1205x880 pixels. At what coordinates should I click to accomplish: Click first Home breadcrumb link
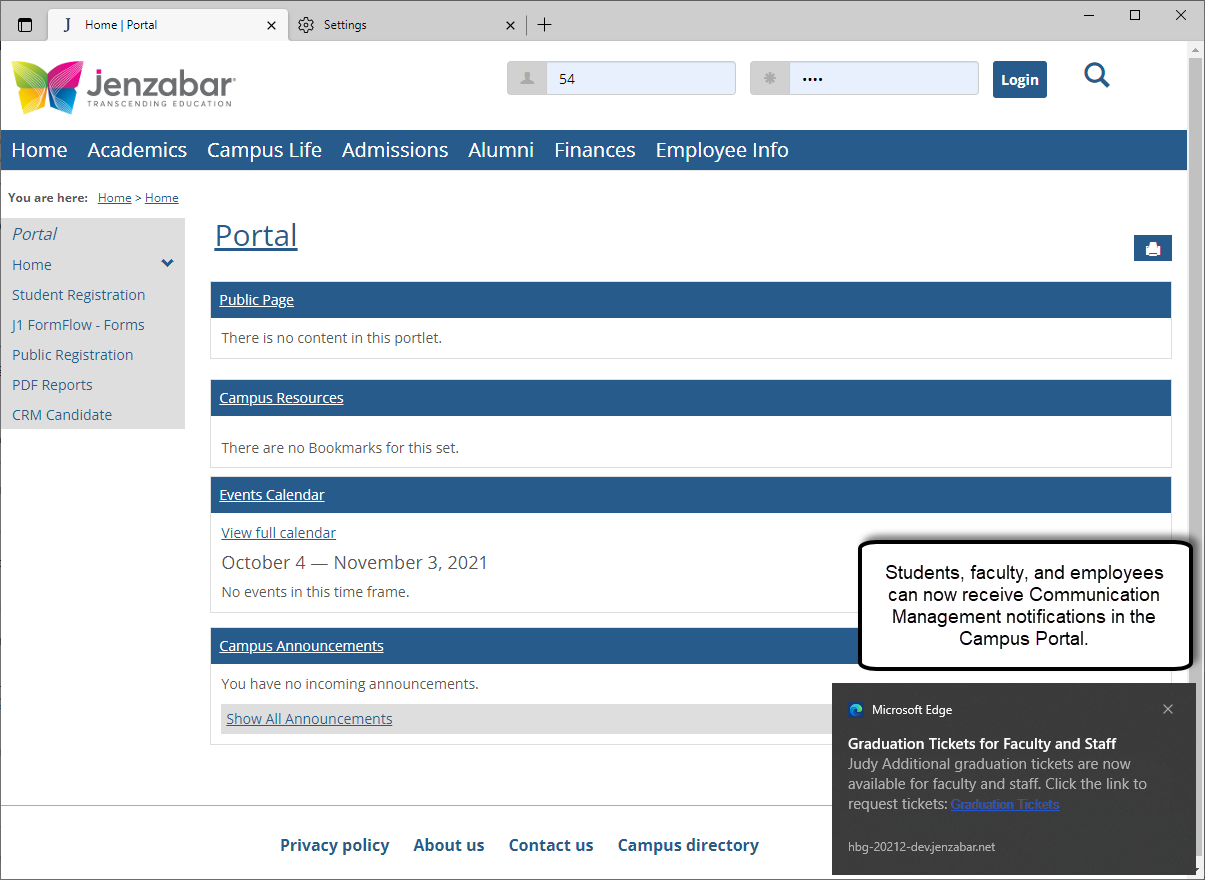[x=115, y=198]
